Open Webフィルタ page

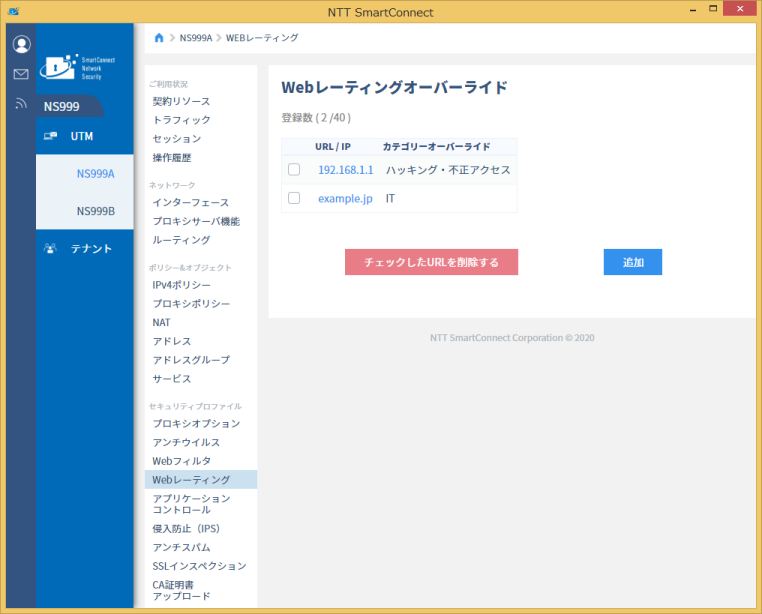[x=182, y=461]
